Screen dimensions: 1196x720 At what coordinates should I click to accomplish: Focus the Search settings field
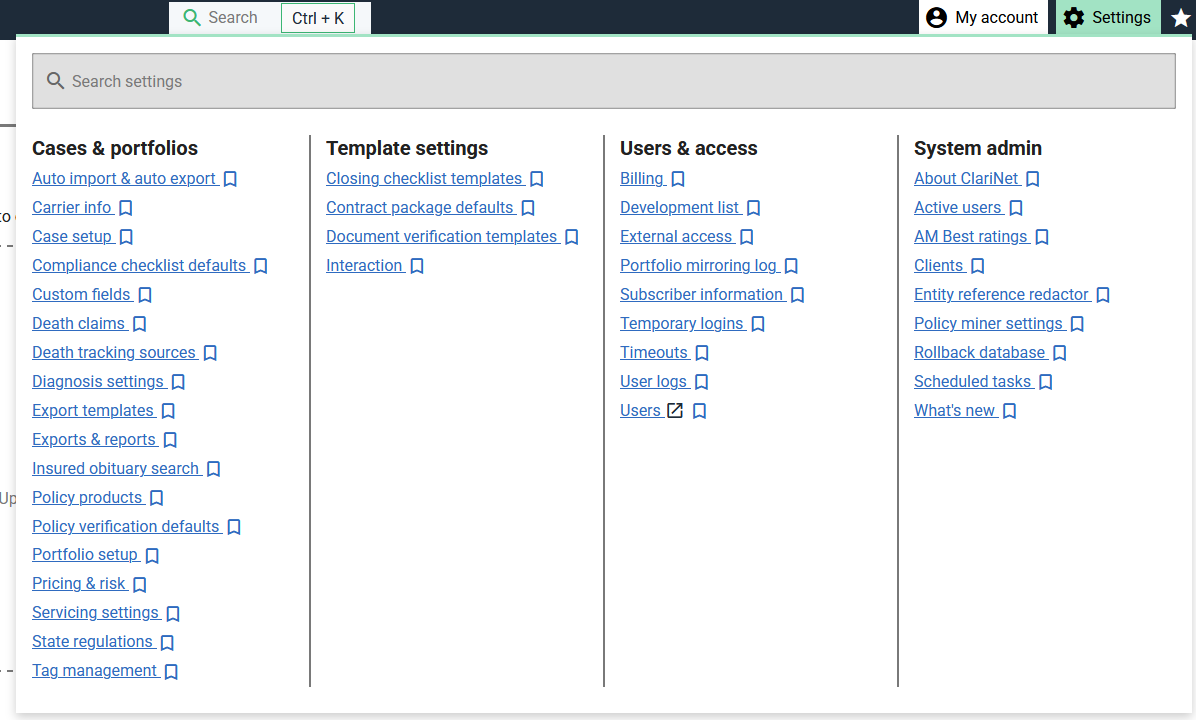point(603,81)
